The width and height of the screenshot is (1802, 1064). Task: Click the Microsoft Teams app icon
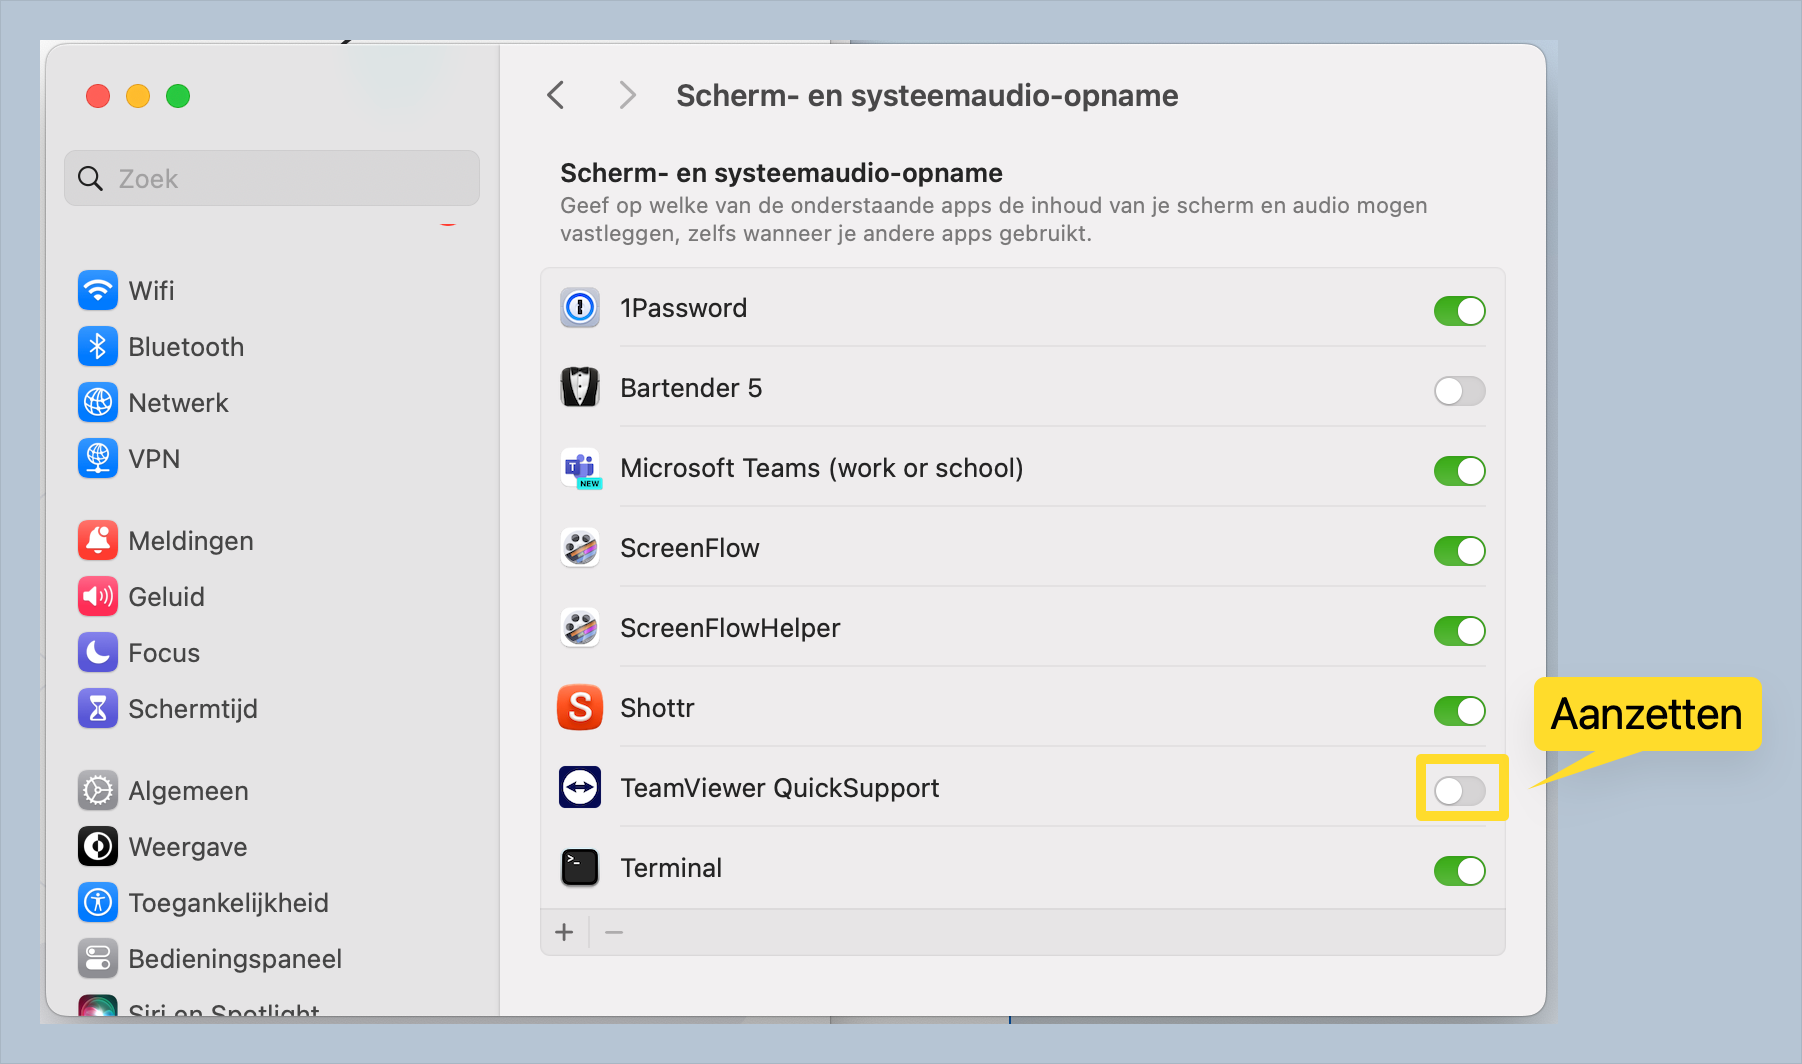580,468
